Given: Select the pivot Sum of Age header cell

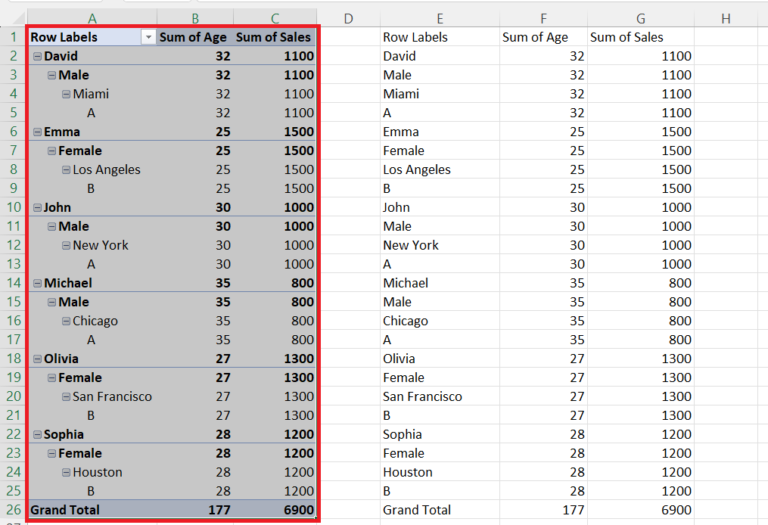Looking at the screenshot, I should [x=194, y=37].
